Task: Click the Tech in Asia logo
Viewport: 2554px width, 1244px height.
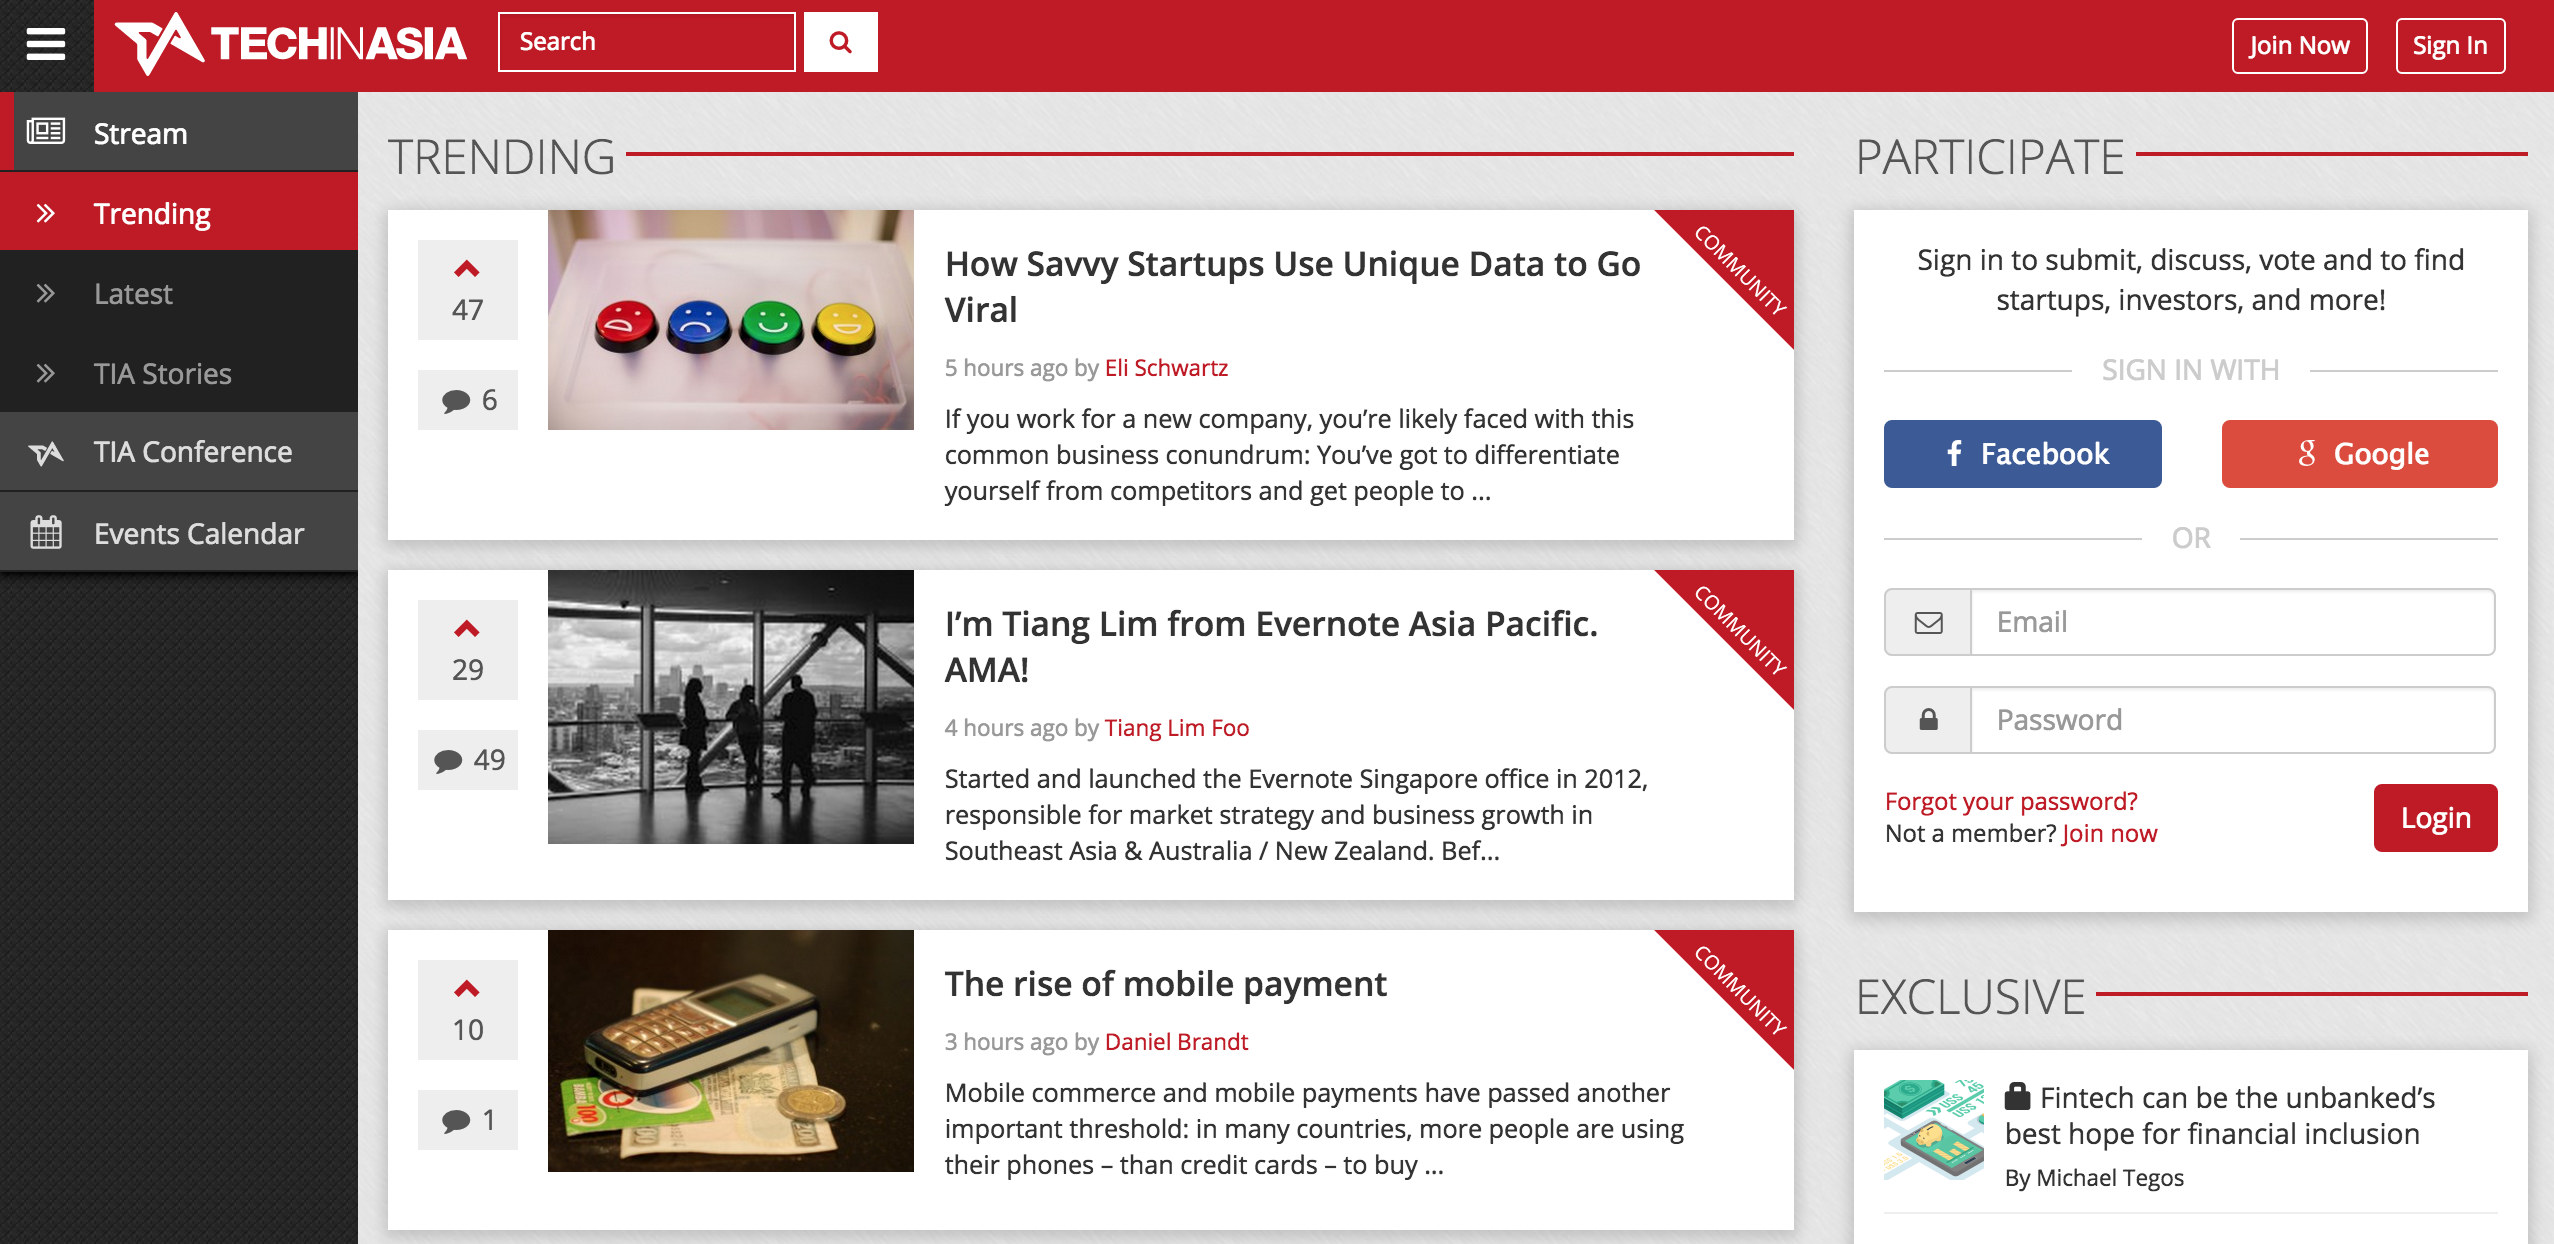Action: coord(291,42)
